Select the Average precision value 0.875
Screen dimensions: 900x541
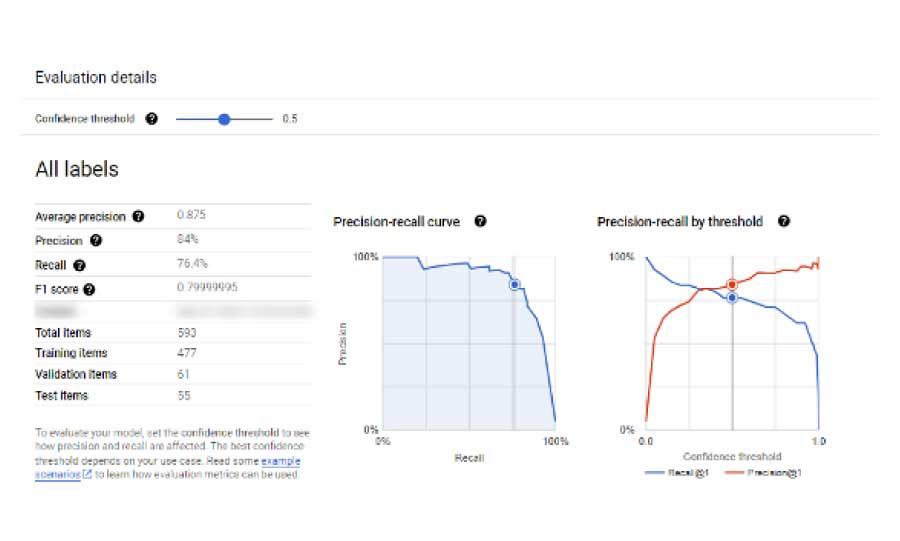click(191, 215)
